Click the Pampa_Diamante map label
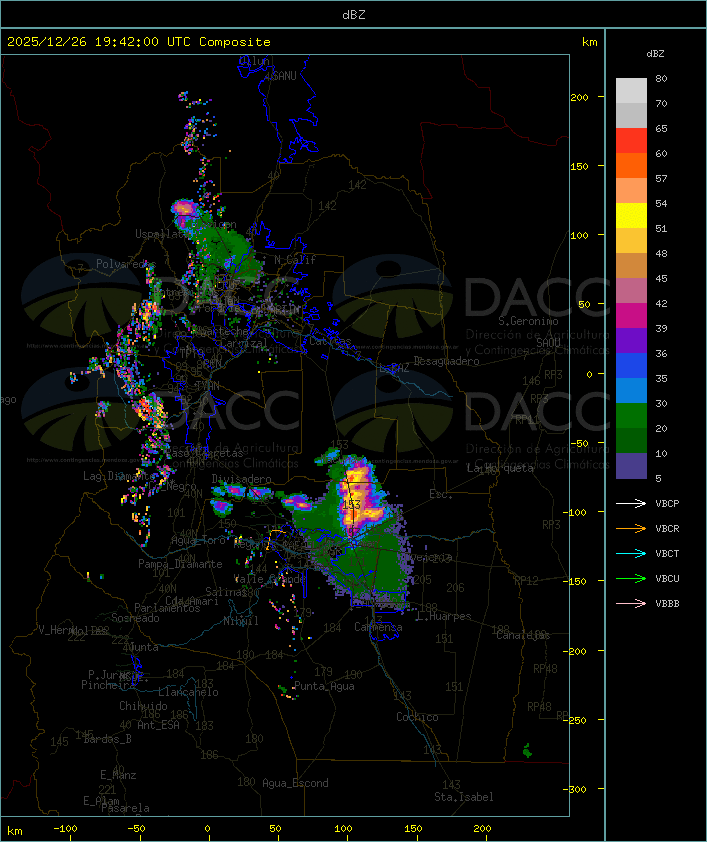Viewport: 707px width, 842px height. 180,564
